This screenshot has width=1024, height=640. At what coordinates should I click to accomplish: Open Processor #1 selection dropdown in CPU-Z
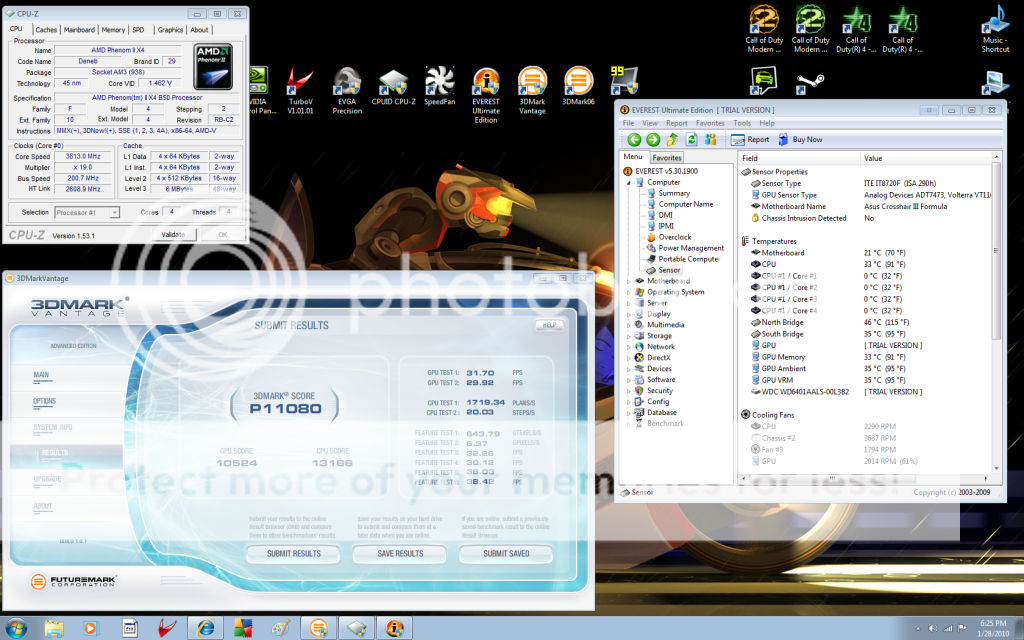87,212
